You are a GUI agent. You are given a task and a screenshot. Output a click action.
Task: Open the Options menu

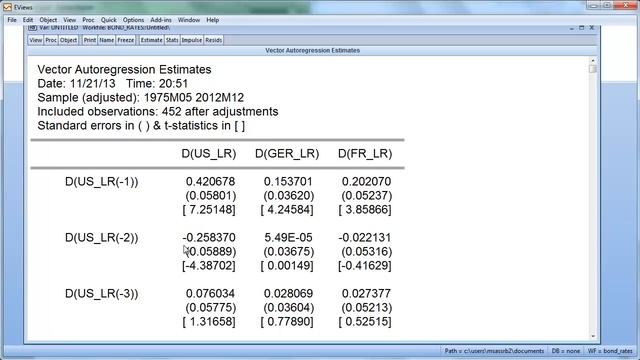click(x=133, y=20)
